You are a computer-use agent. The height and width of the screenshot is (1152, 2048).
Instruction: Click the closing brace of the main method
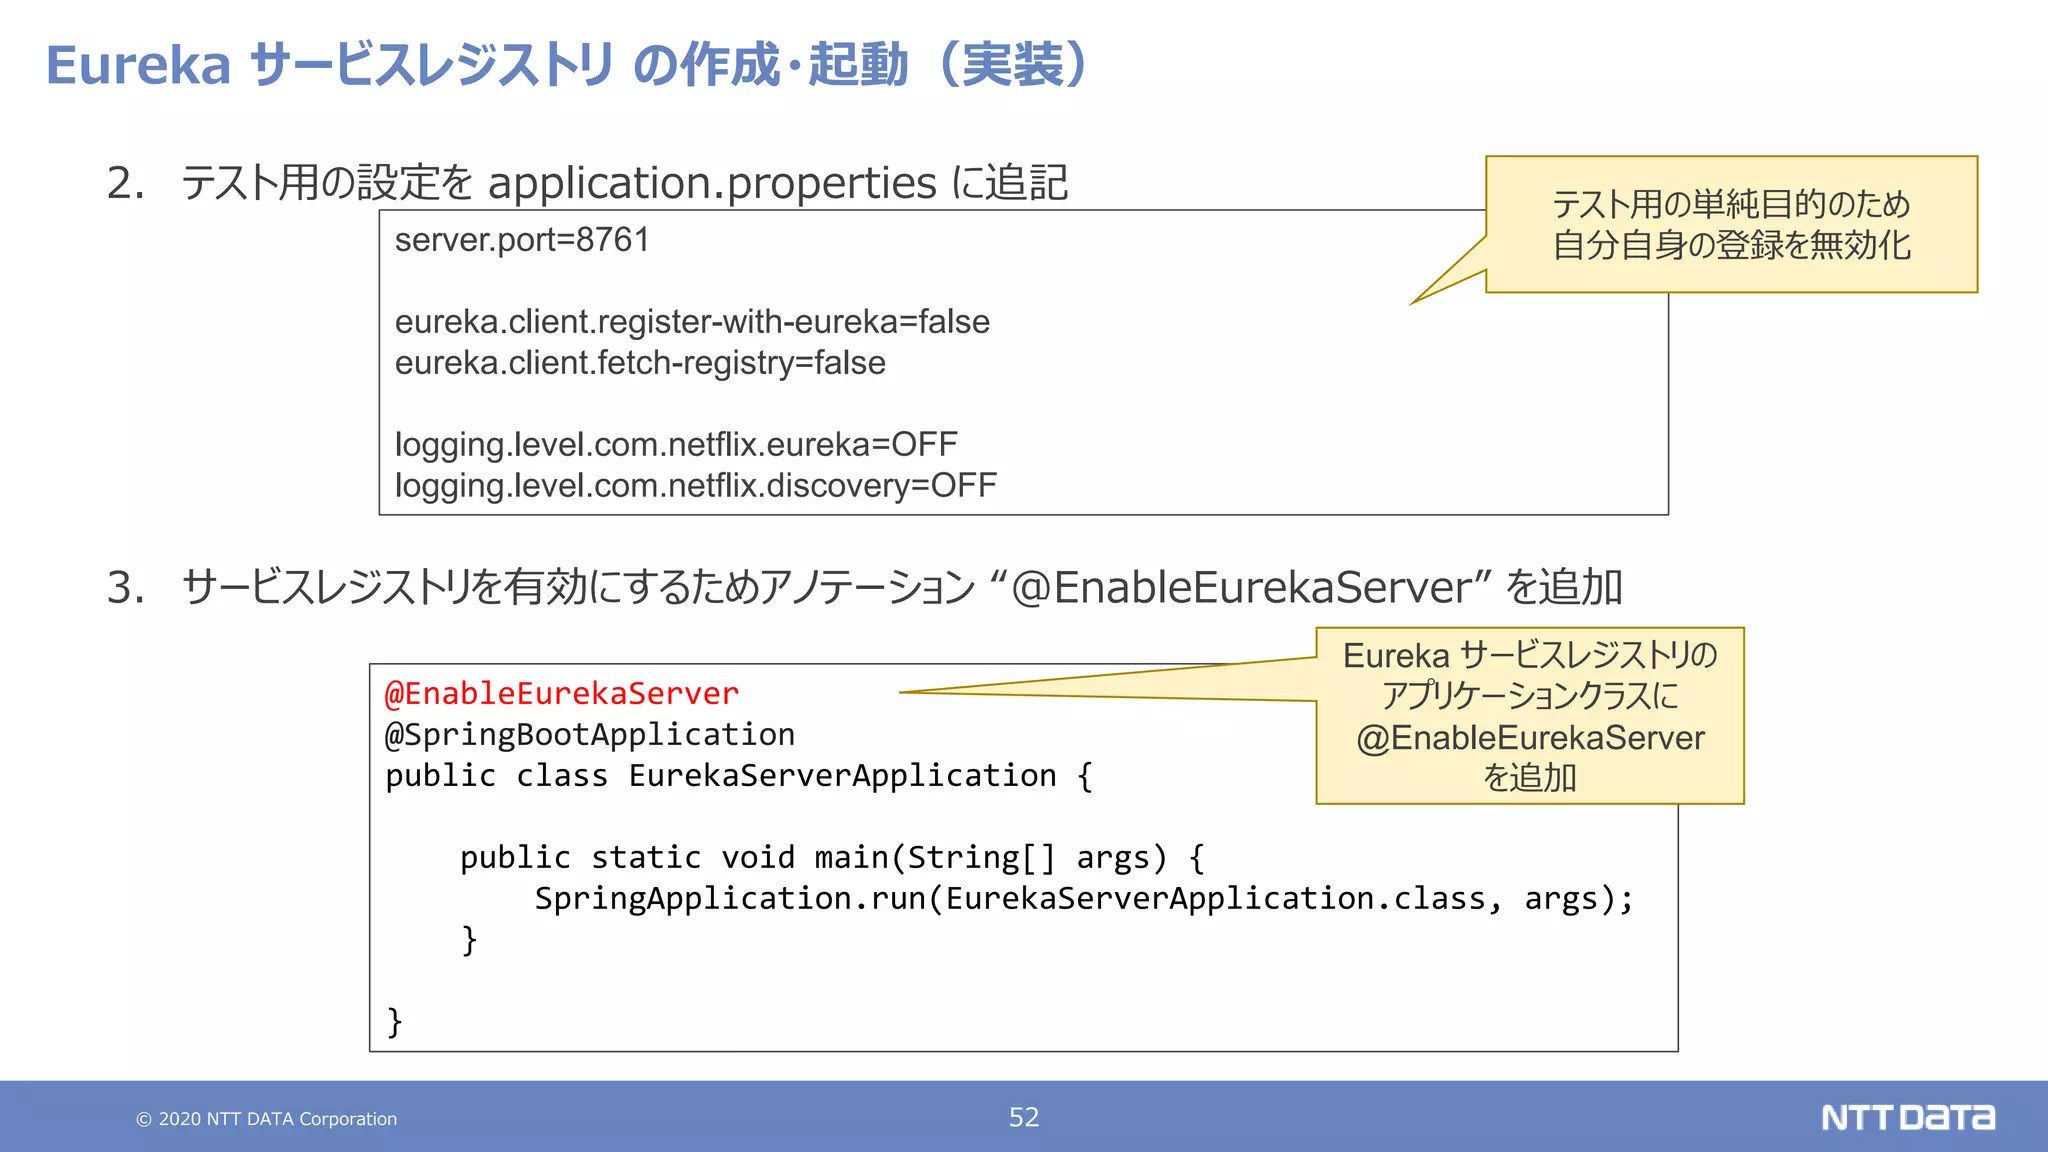(469, 940)
